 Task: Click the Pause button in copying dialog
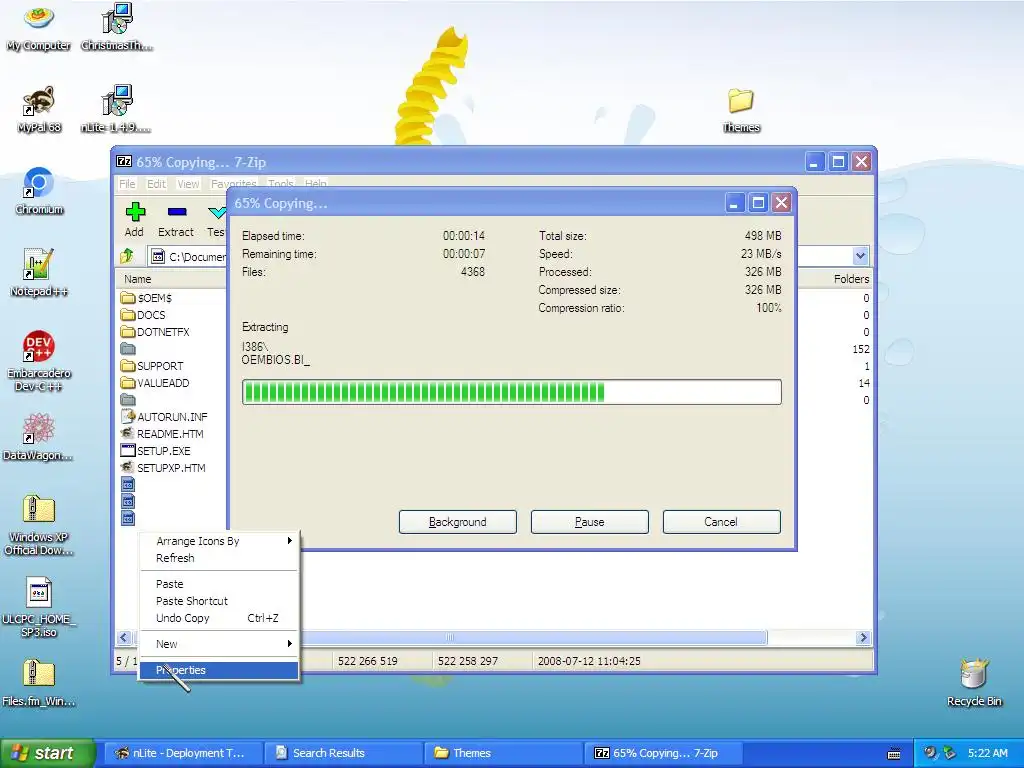(x=590, y=522)
